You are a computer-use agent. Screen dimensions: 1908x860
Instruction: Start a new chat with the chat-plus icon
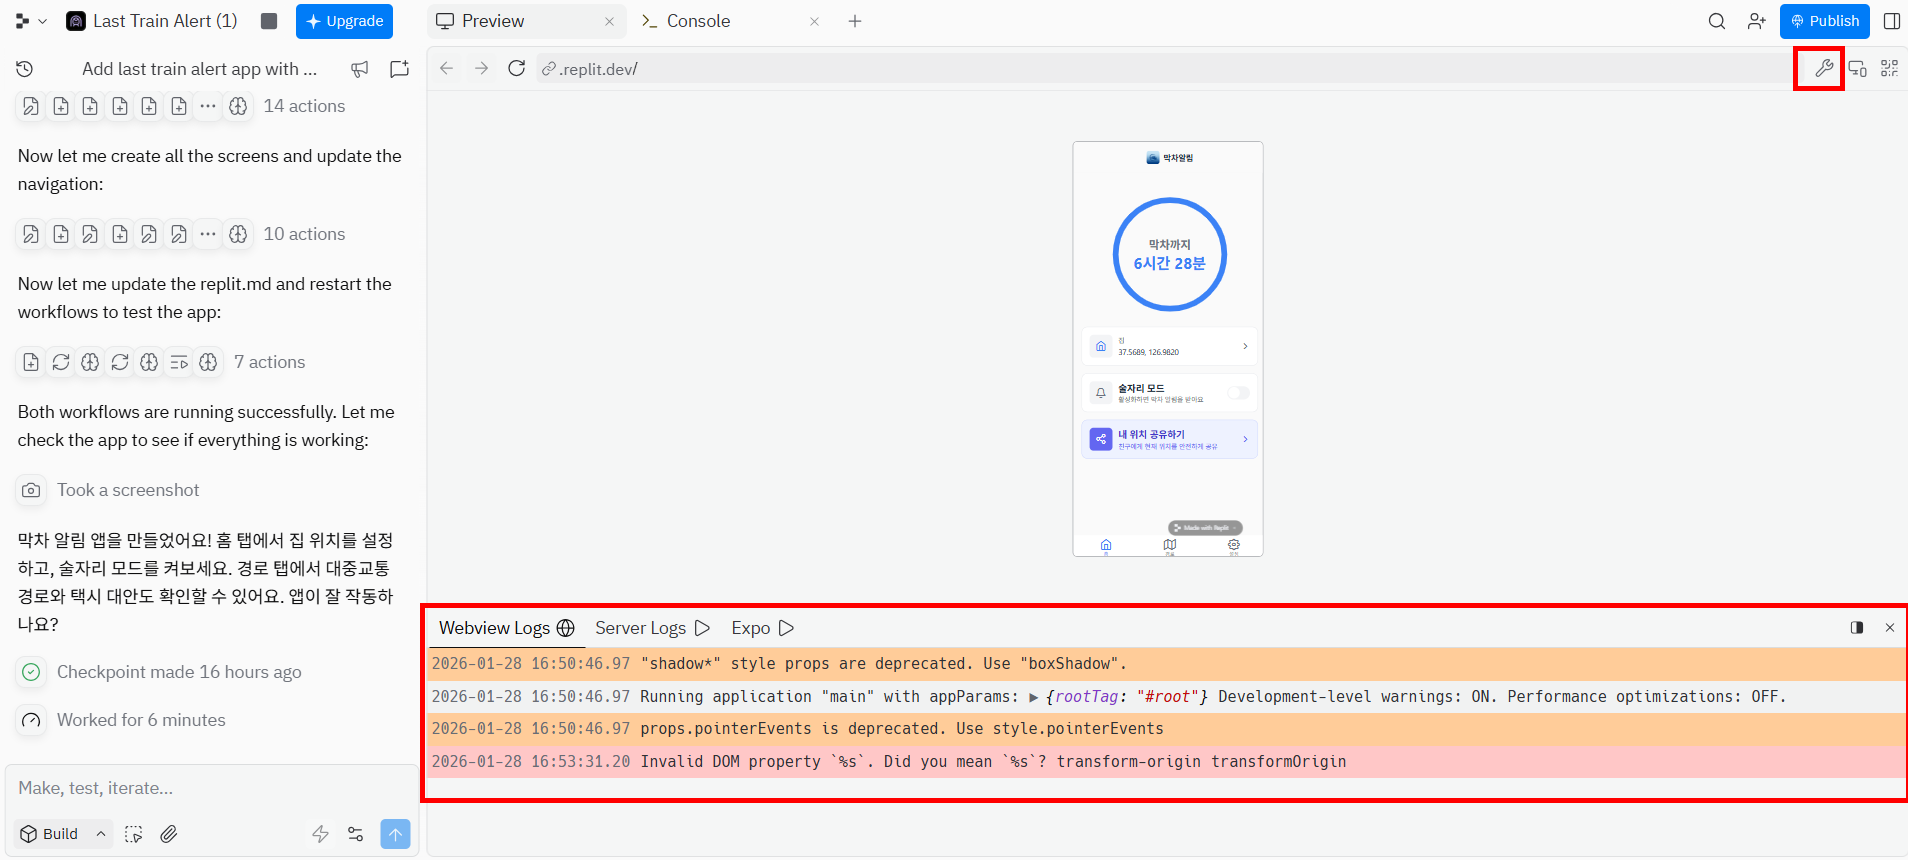coord(400,69)
